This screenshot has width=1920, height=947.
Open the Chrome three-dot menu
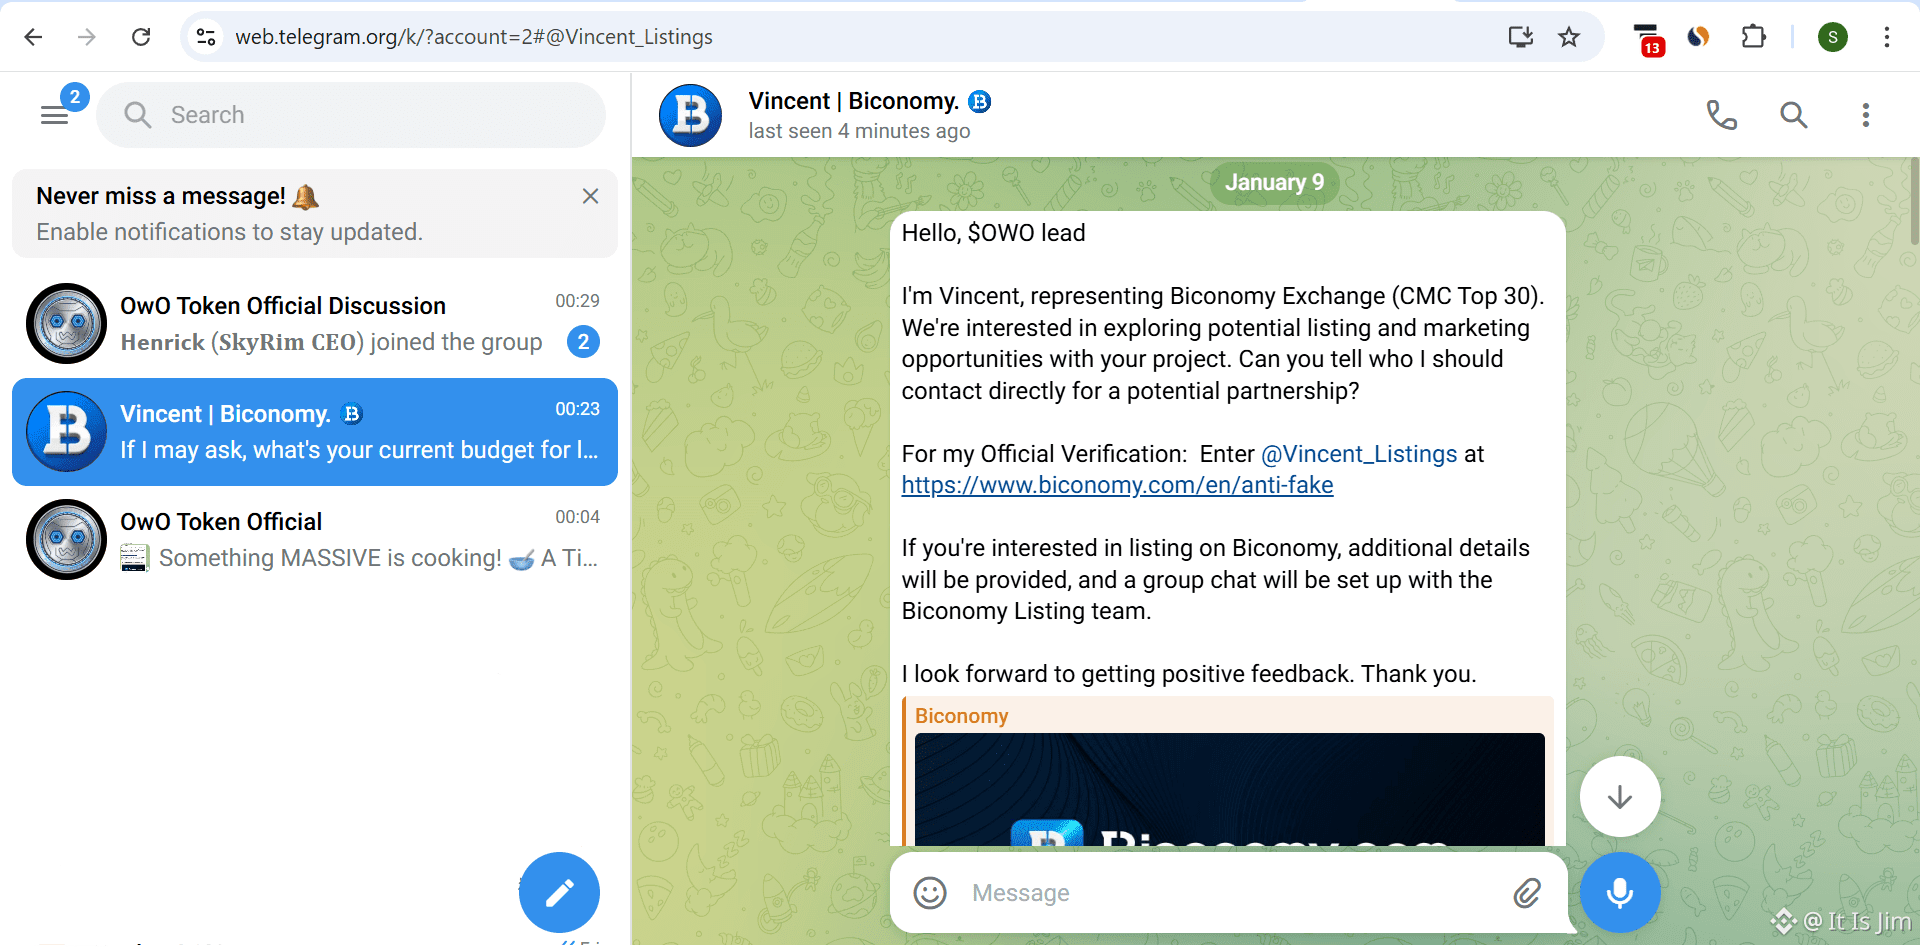[1886, 37]
